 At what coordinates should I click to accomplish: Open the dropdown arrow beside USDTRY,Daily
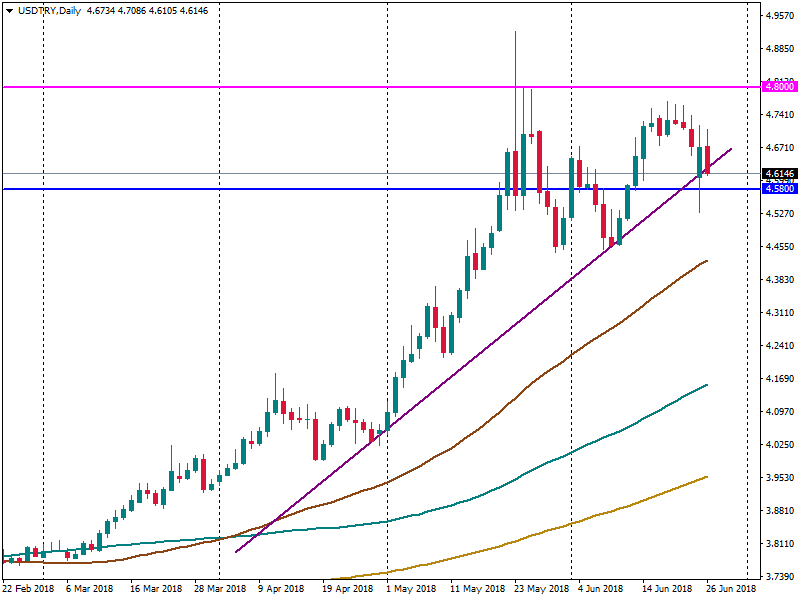[x=10, y=10]
